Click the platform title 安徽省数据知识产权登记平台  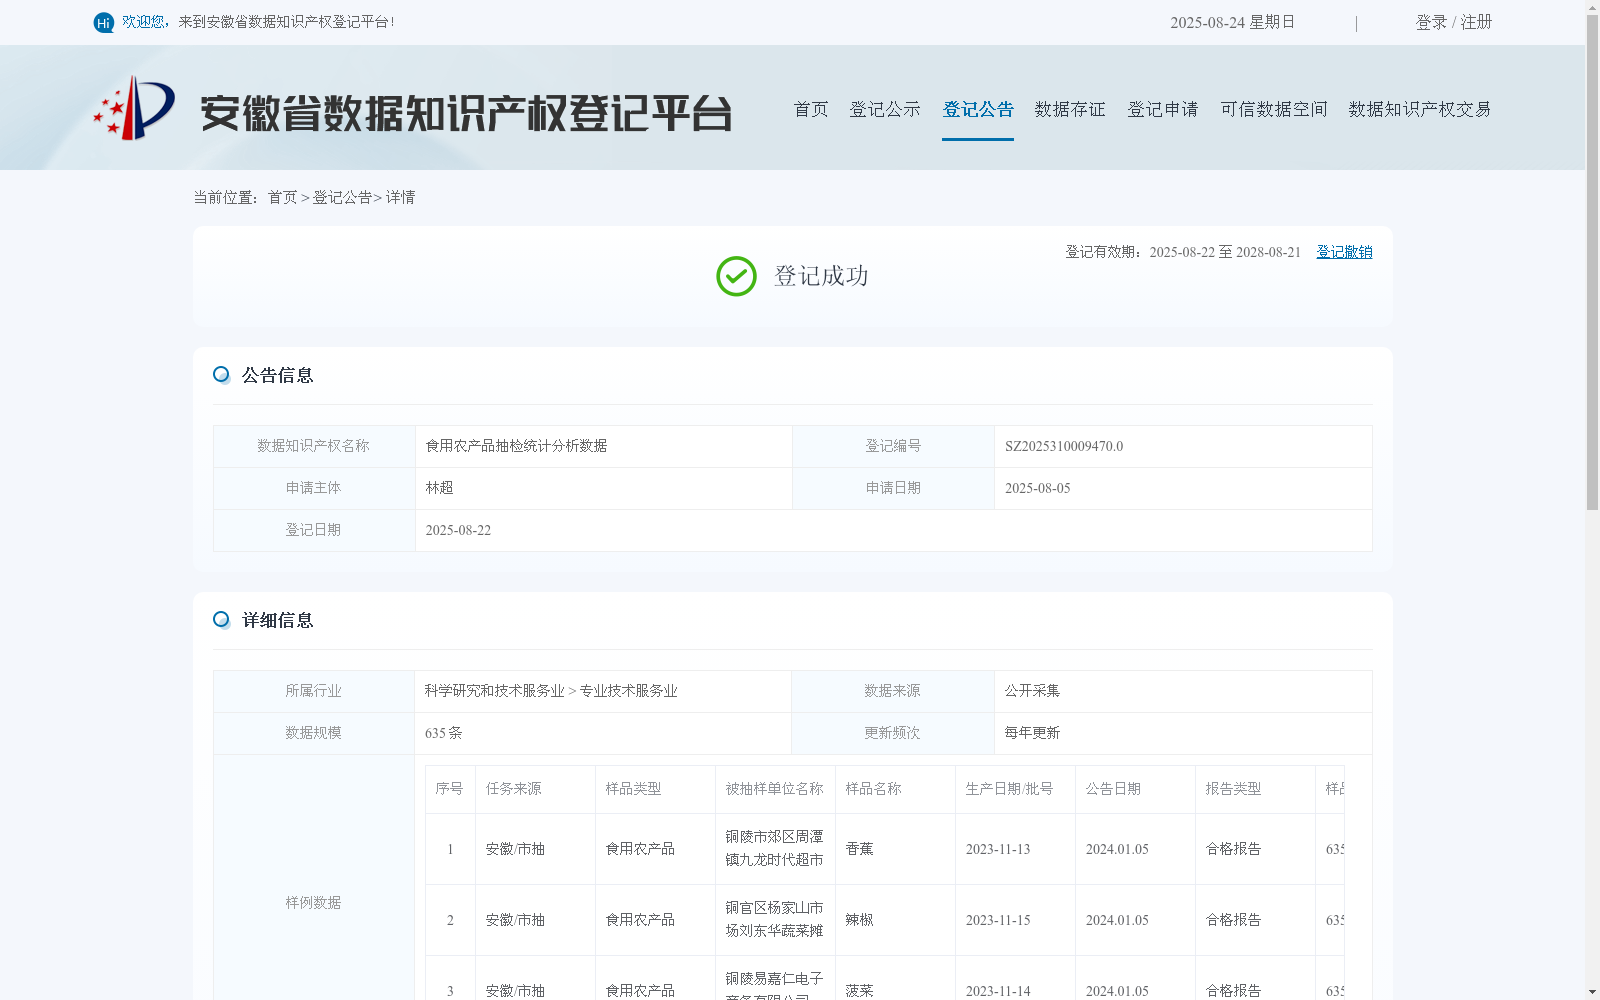click(466, 113)
